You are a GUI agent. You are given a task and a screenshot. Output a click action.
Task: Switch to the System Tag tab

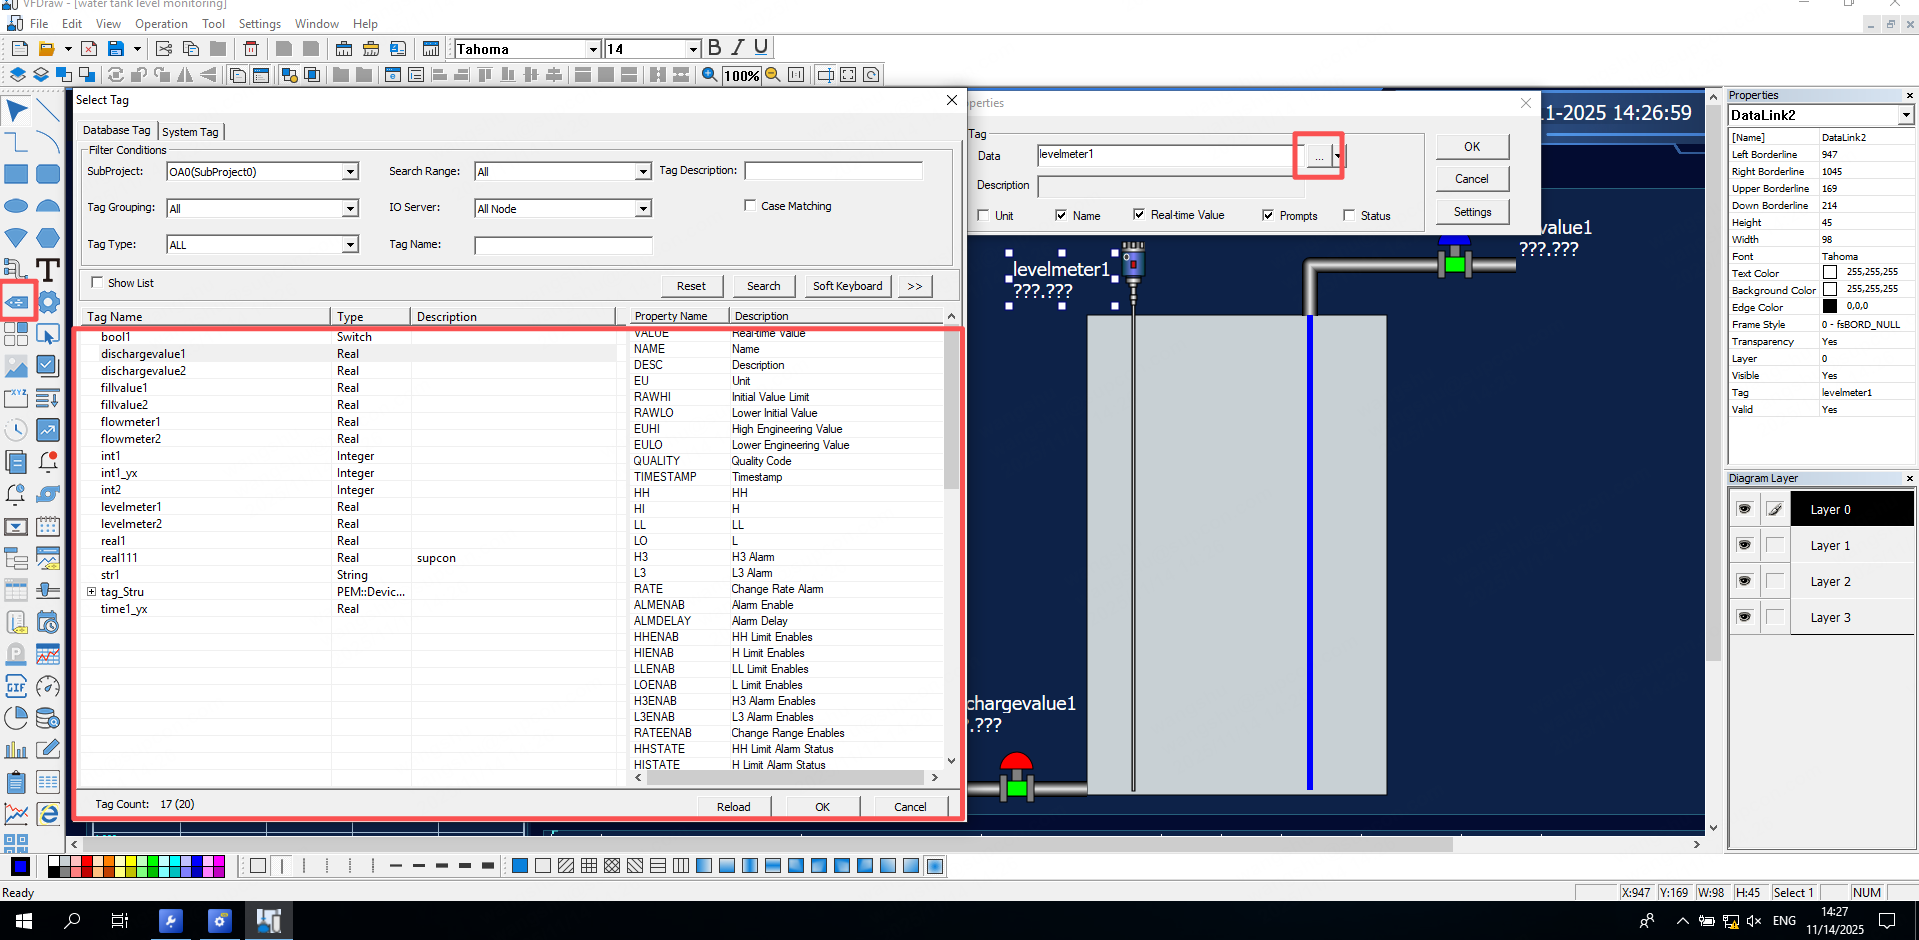click(190, 132)
